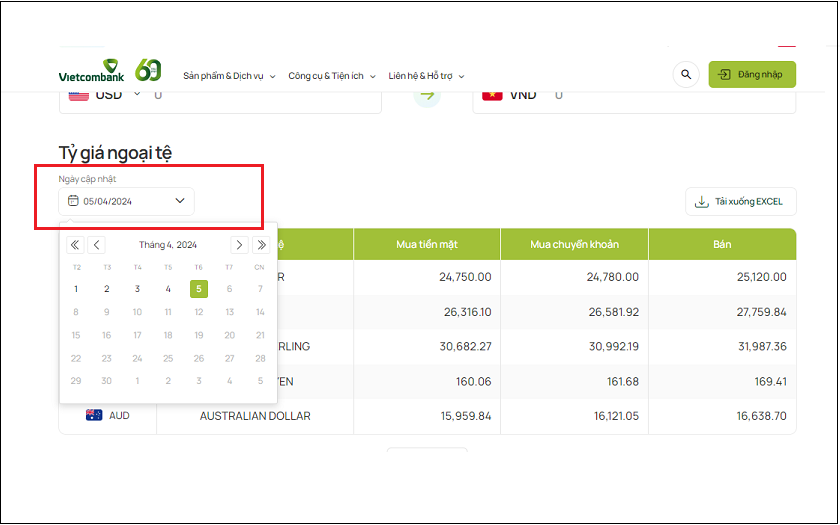840x525 pixels.
Task: Select day 3 in the calendar
Action: tap(138, 289)
